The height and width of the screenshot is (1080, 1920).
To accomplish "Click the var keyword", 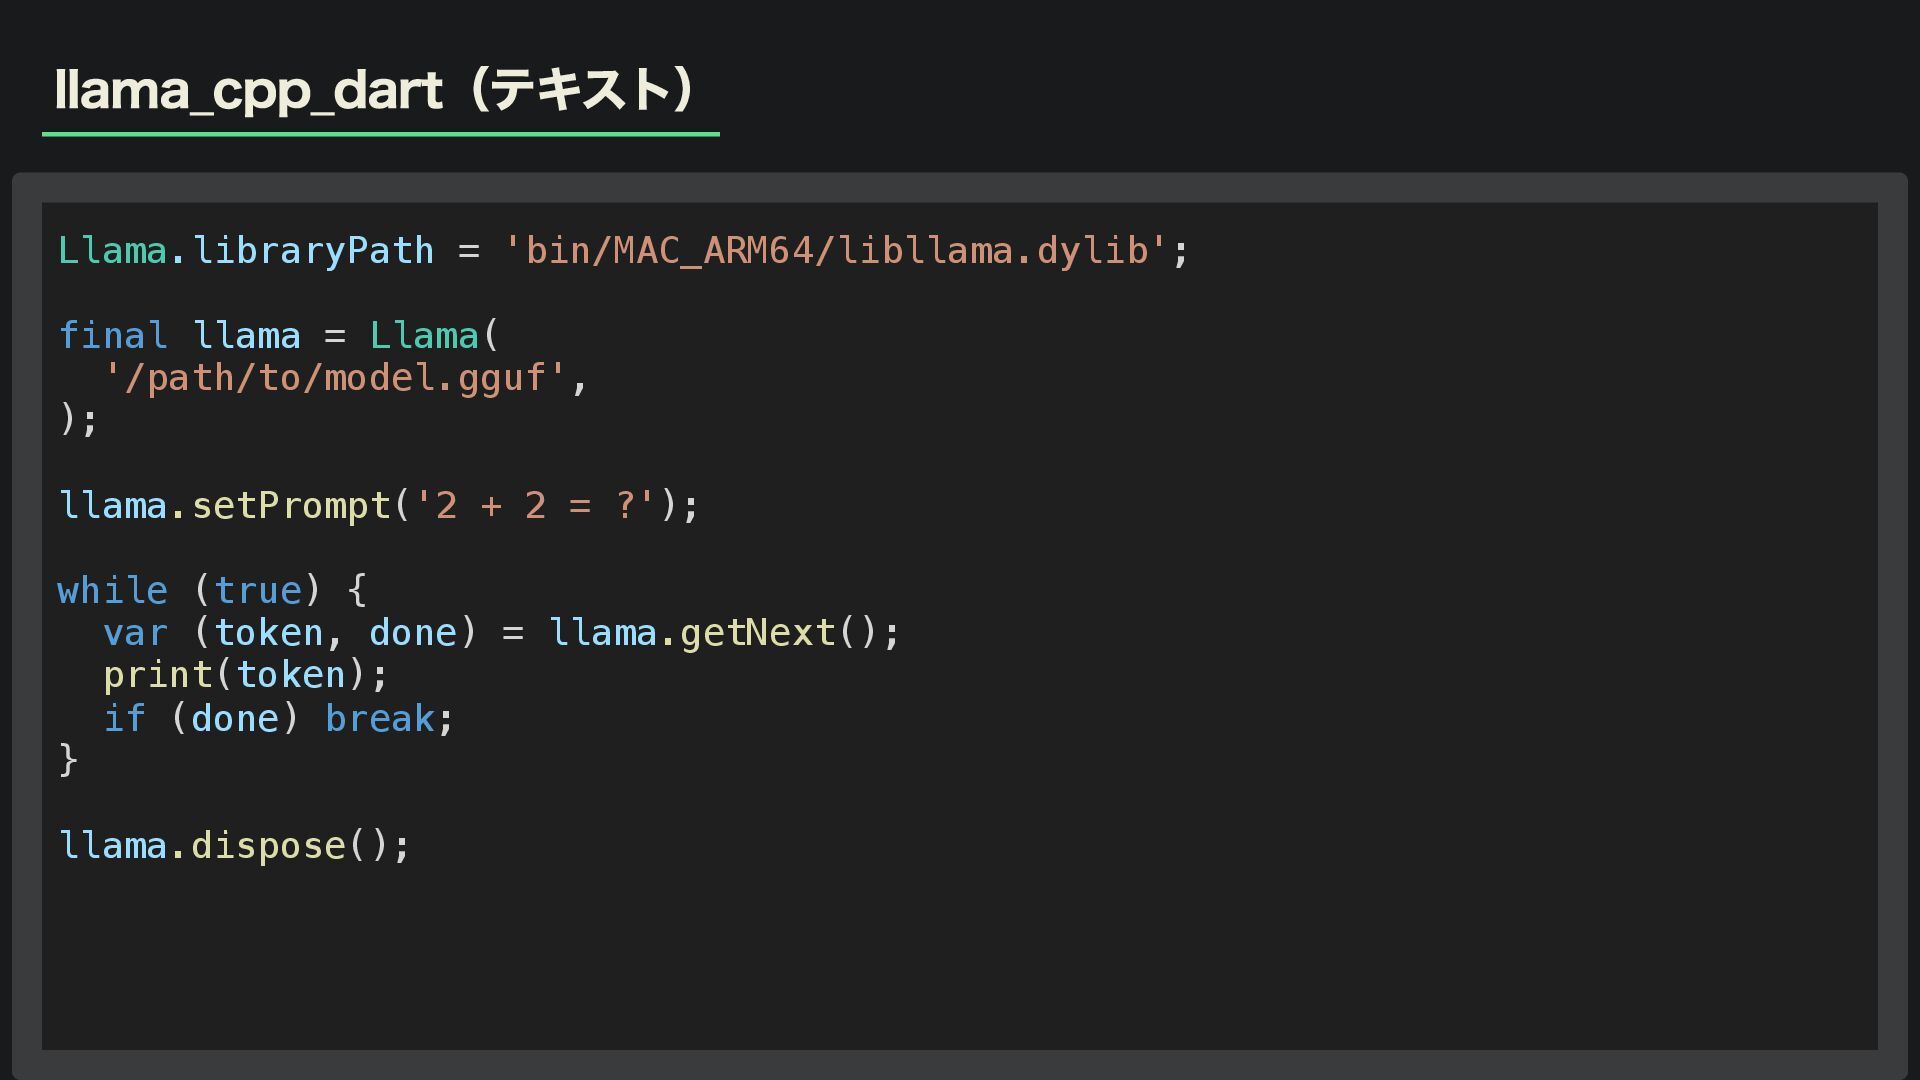I will tap(135, 633).
